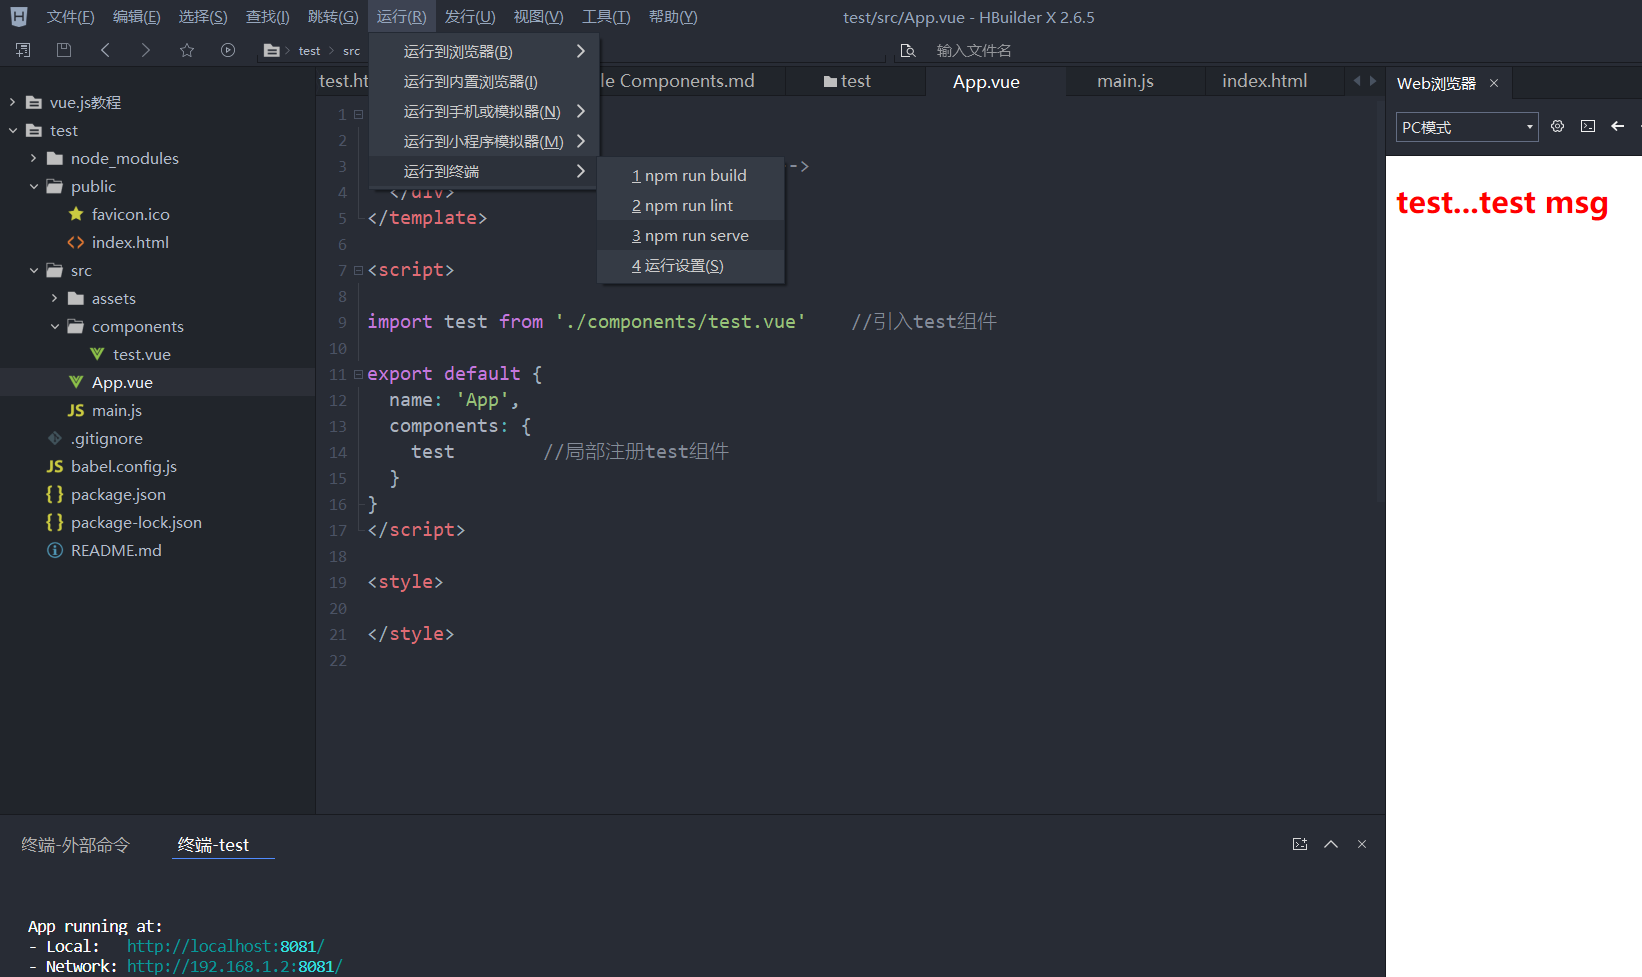Collapse the components folder
1642x977 pixels.
[55, 326]
